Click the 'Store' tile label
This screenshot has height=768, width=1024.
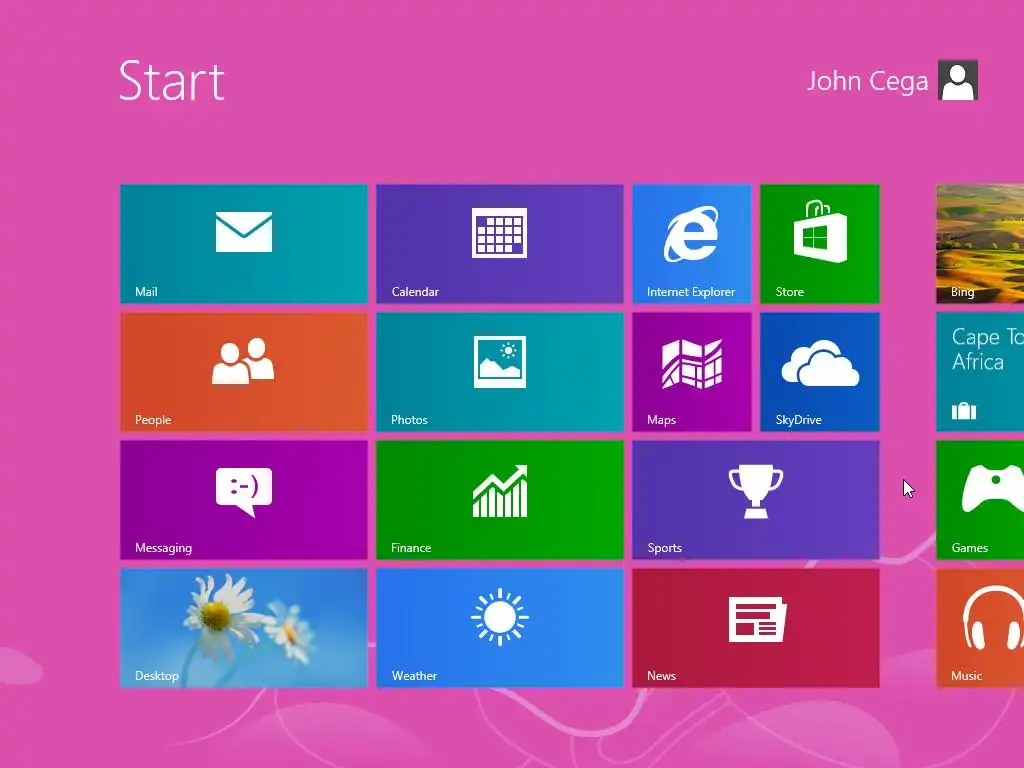pos(790,292)
